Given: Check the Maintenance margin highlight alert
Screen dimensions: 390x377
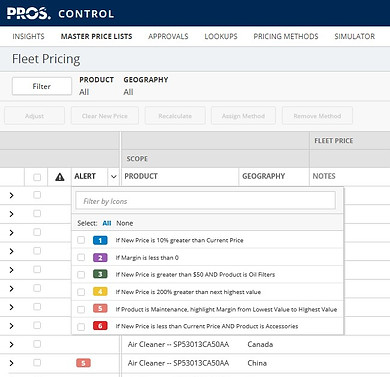Looking at the screenshot, I should 81,309.
